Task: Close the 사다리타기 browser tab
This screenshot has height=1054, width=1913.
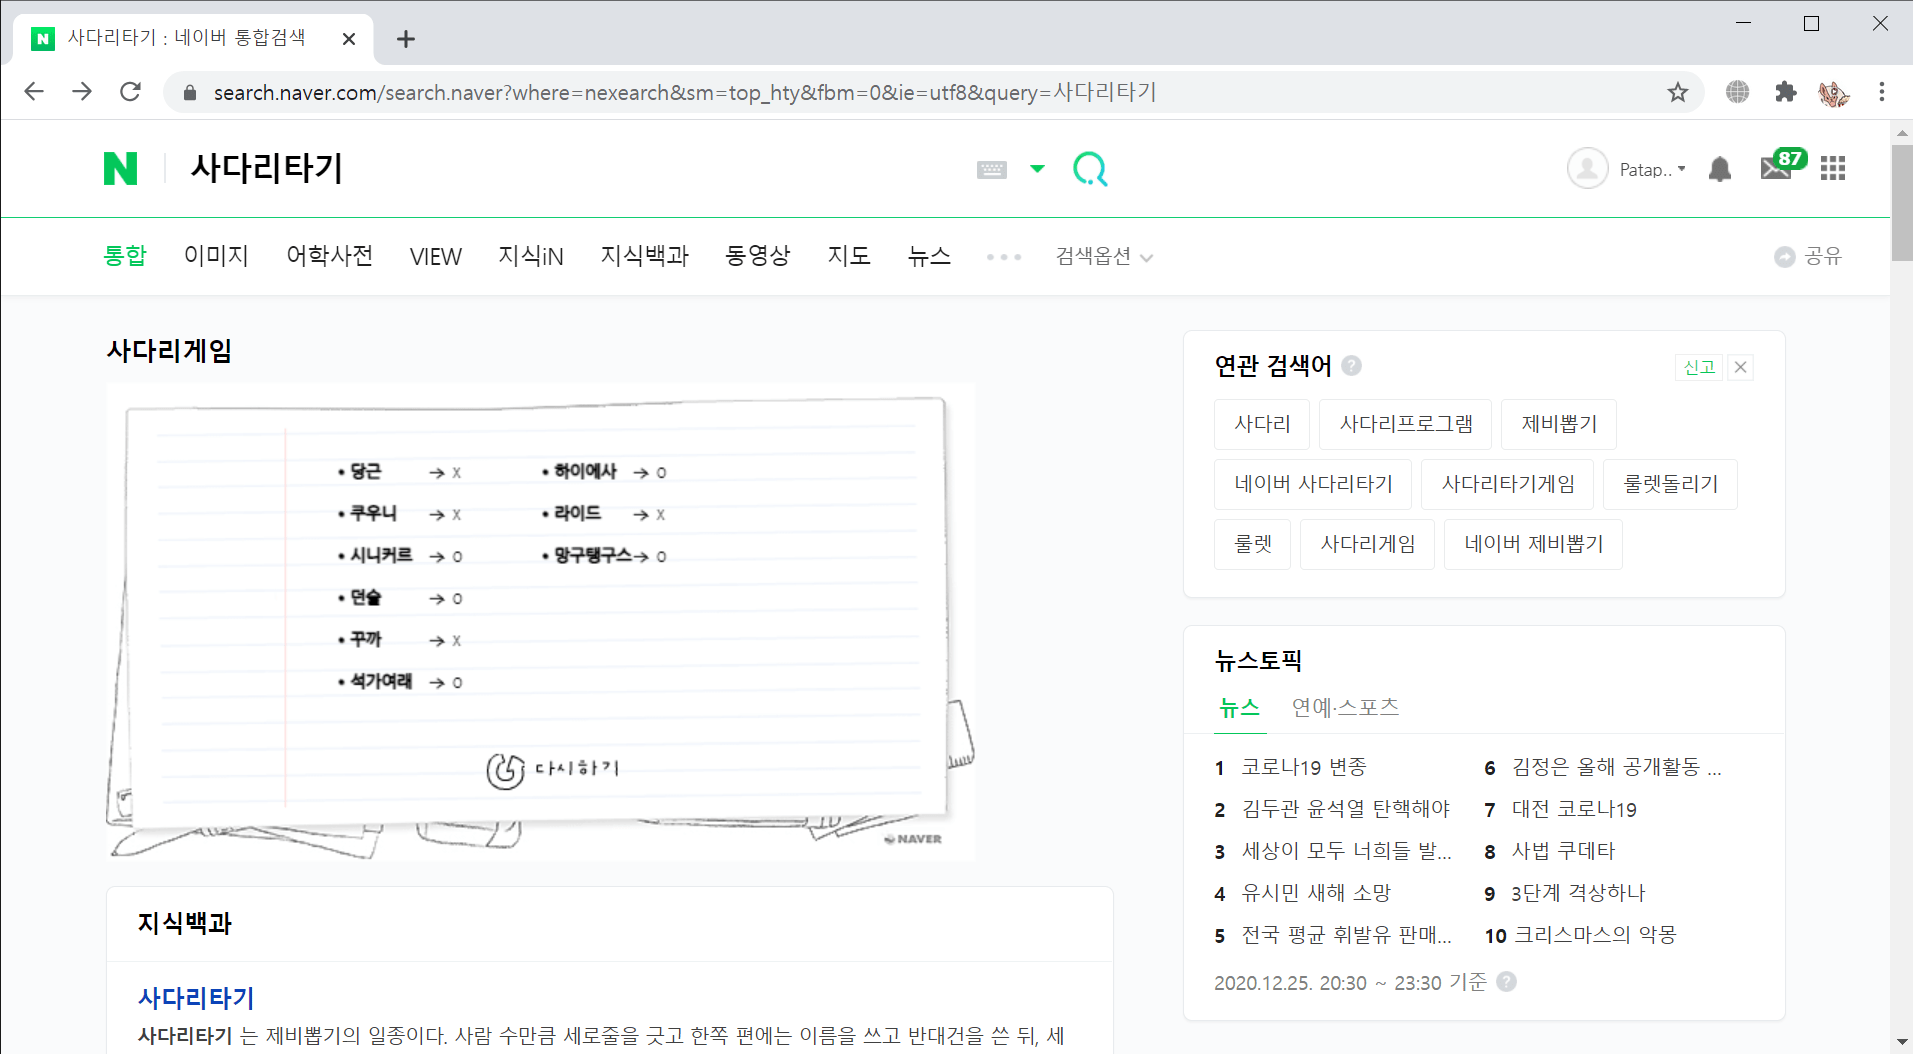Action: [x=349, y=39]
